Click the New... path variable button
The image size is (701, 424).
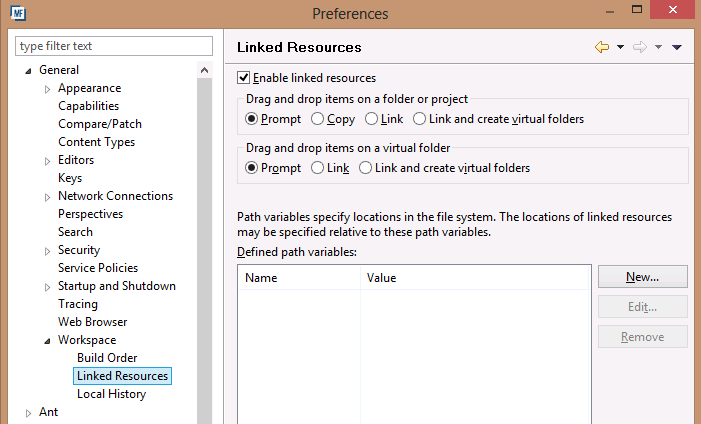(642, 276)
